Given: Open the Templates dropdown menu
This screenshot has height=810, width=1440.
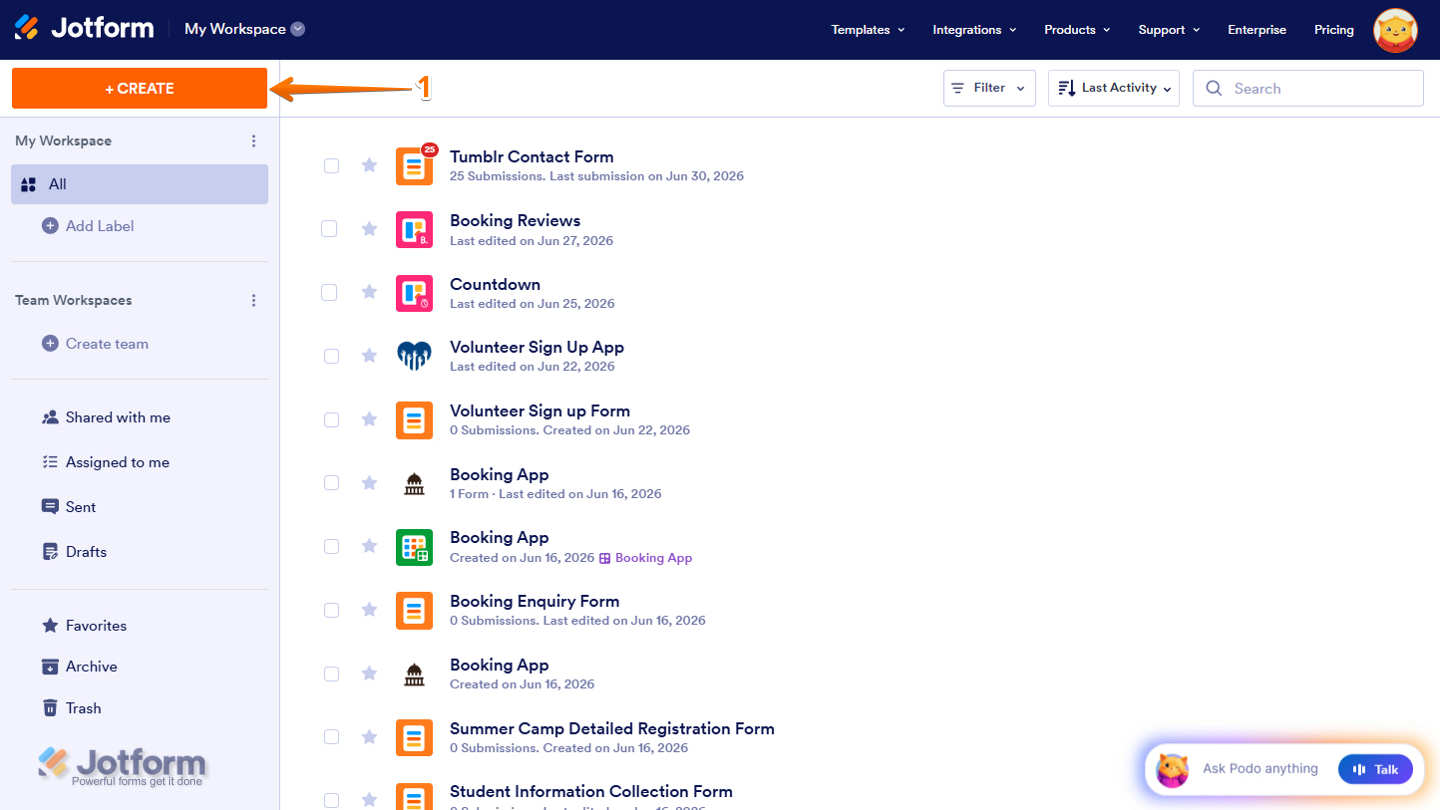Looking at the screenshot, I should tap(868, 30).
